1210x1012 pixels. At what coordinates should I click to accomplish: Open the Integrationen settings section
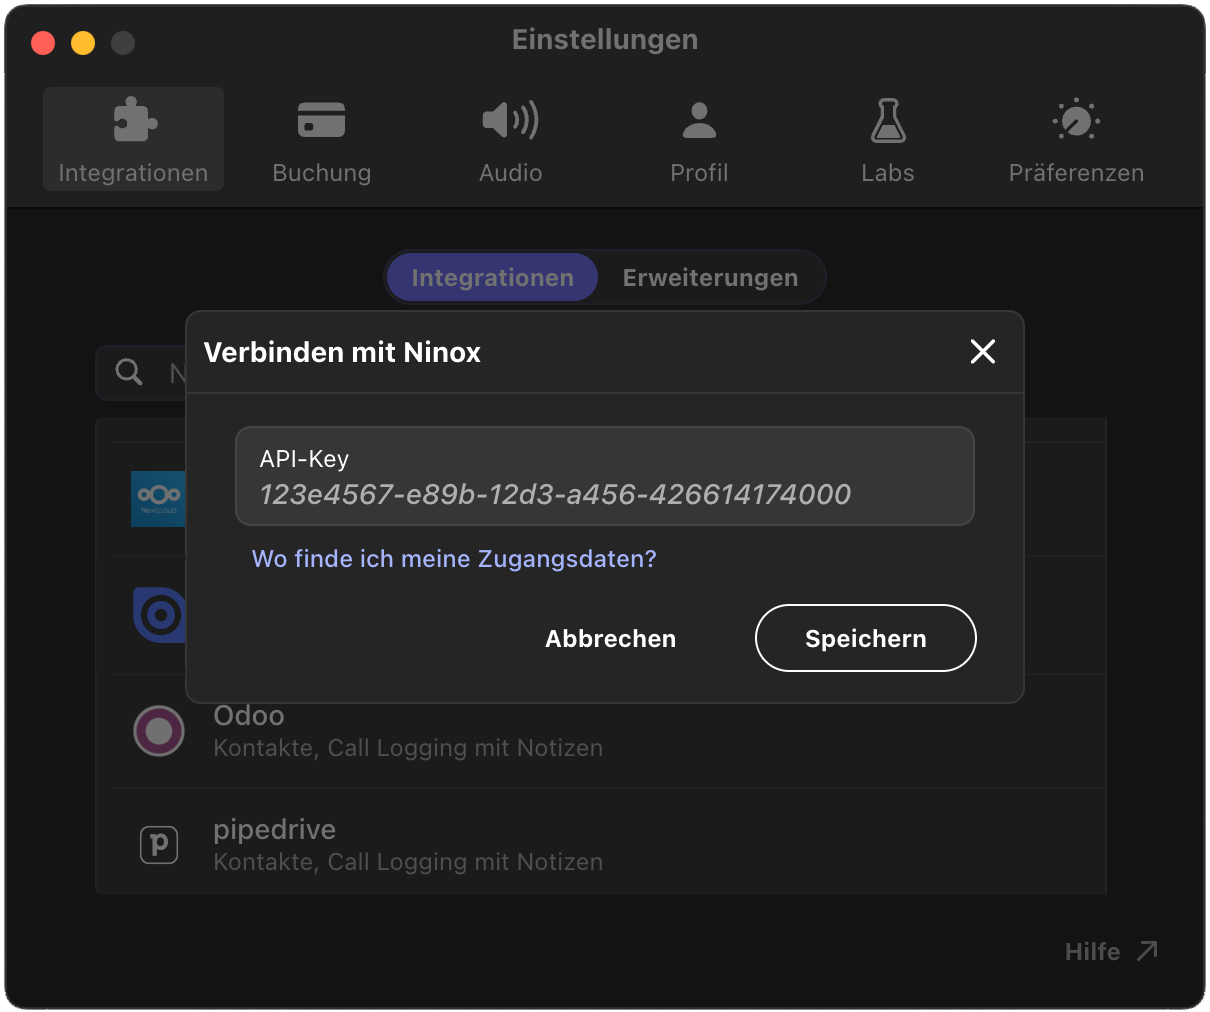tap(133, 138)
